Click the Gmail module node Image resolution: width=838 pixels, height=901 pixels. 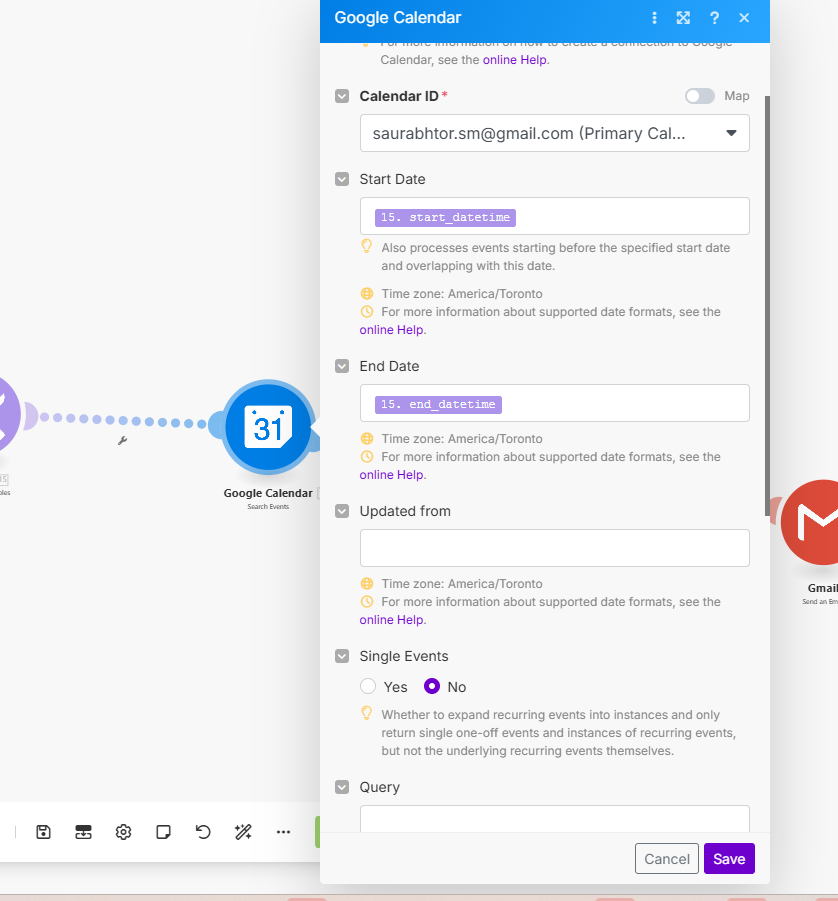[810, 522]
